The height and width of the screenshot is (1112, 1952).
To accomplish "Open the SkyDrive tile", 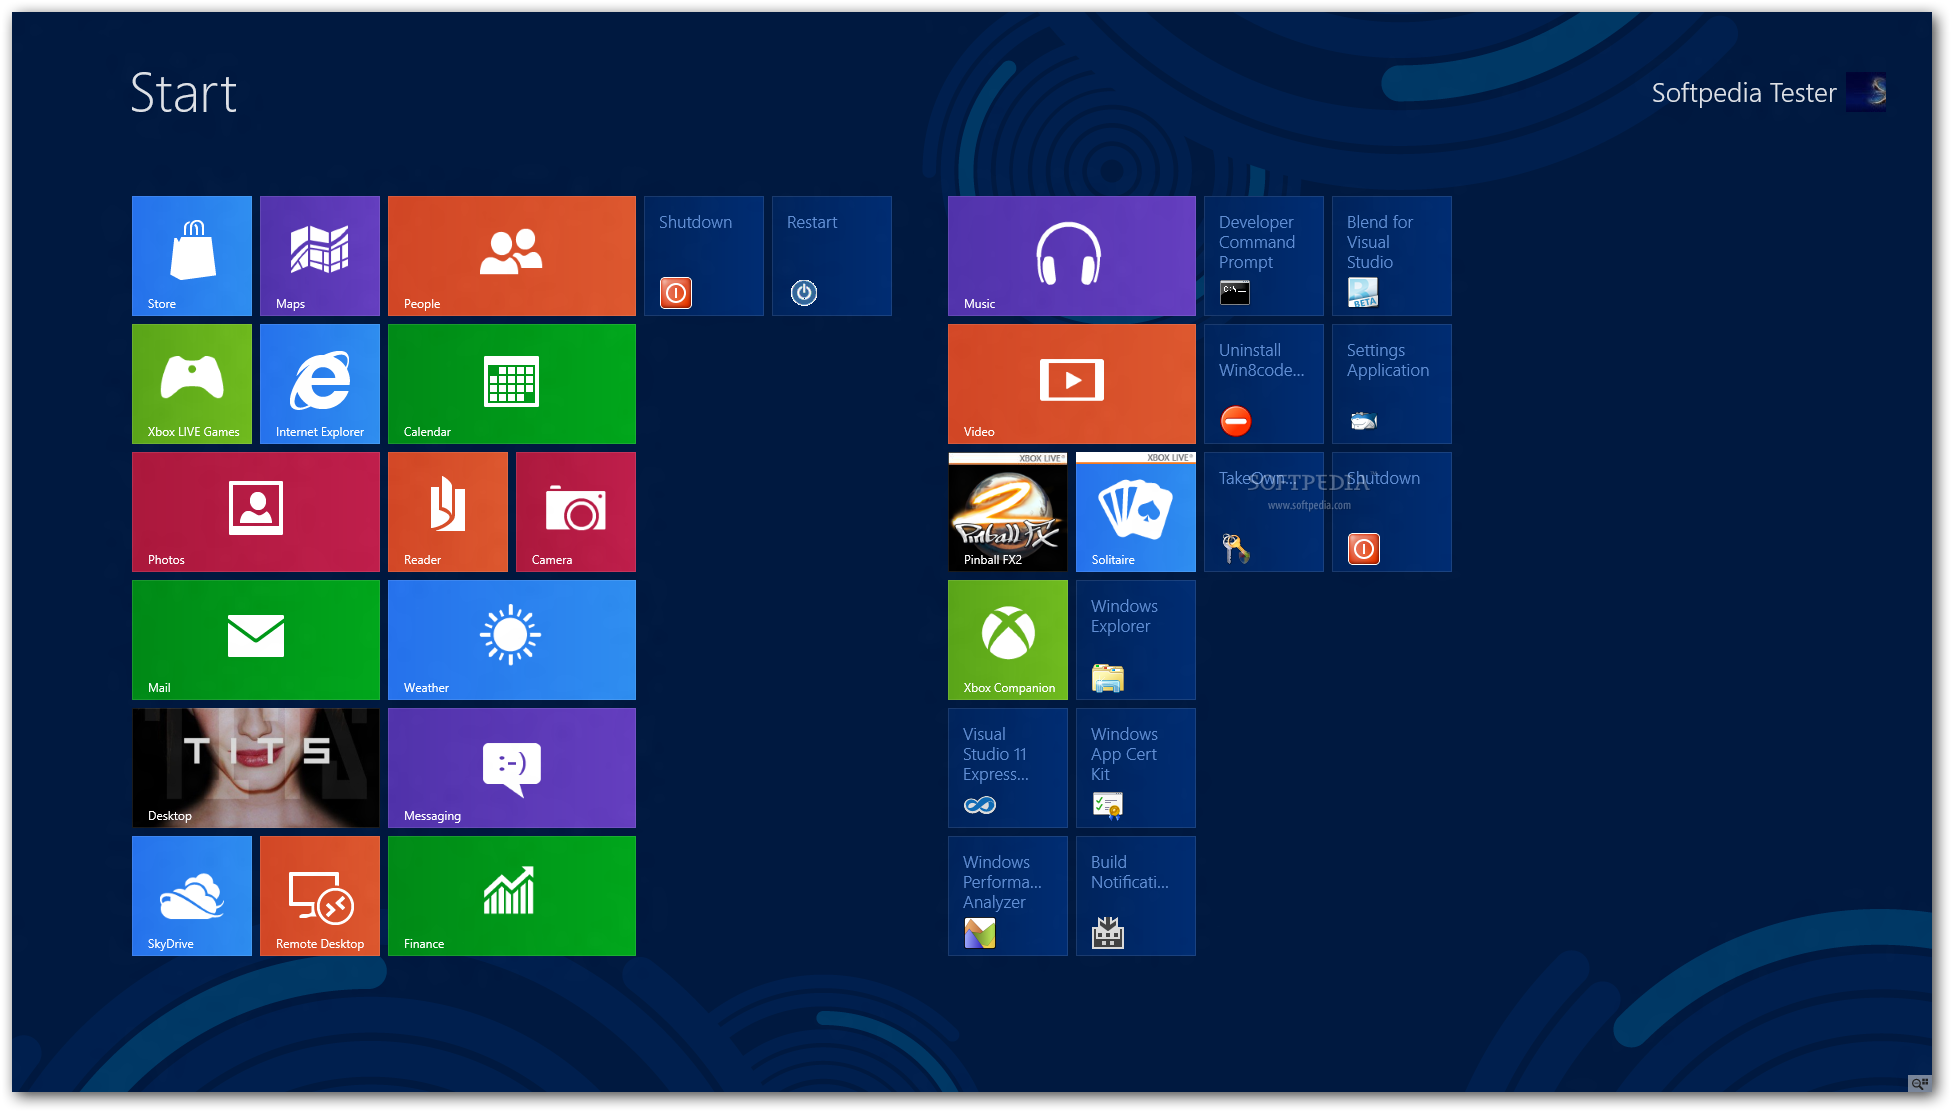I will [192, 896].
